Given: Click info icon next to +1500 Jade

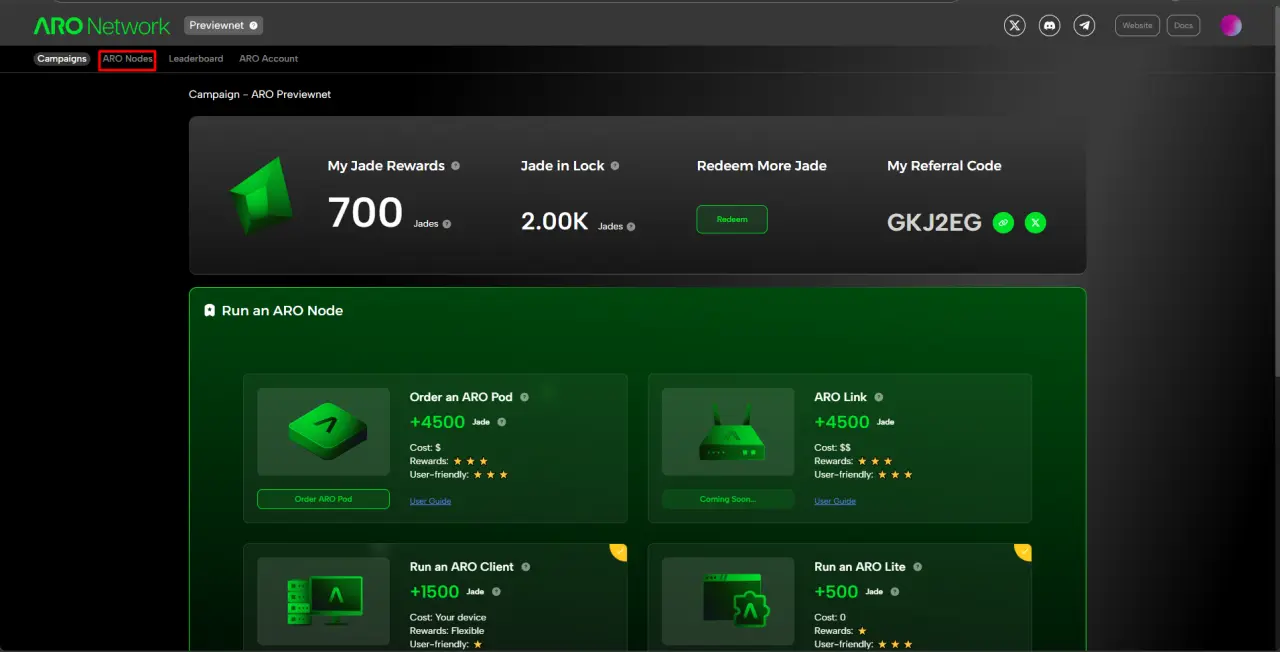Looking at the screenshot, I should click(x=496, y=592).
